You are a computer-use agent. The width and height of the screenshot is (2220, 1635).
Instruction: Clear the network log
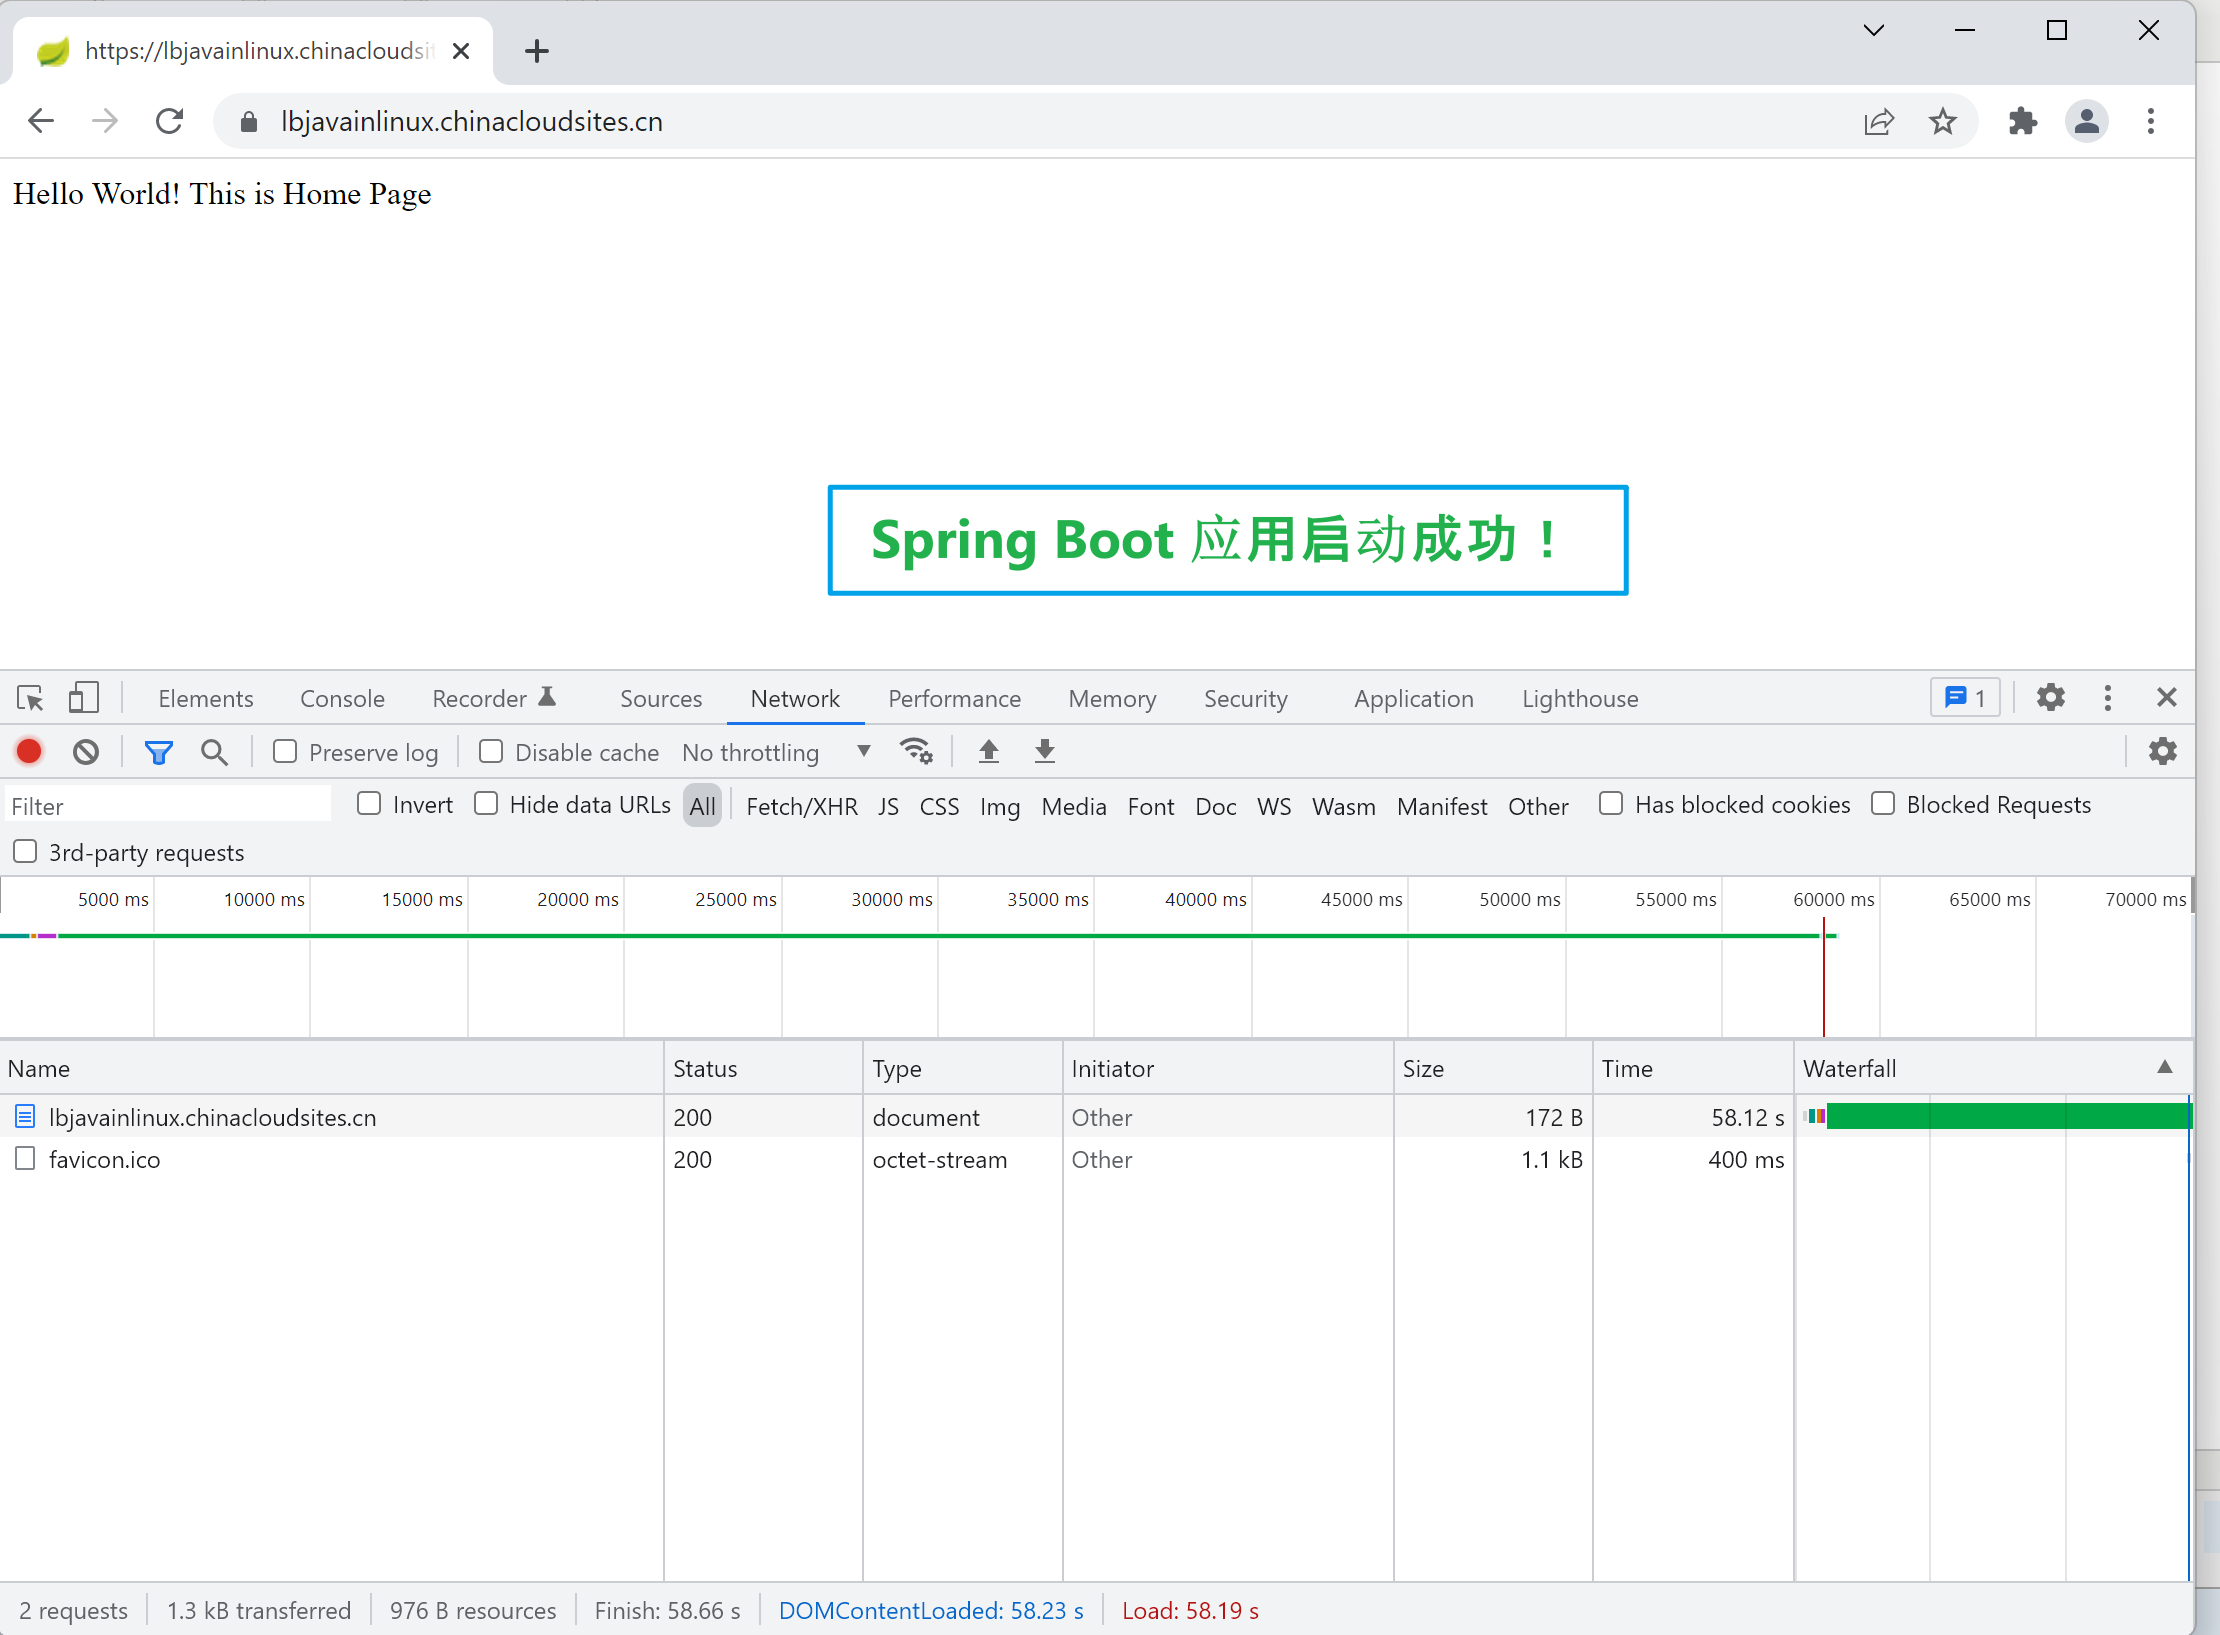86,752
